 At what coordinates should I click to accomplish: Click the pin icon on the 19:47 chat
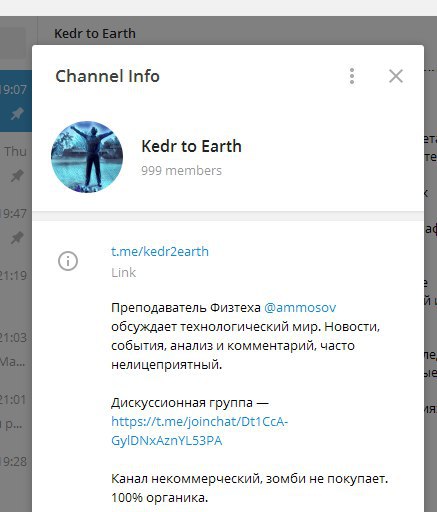(17, 237)
